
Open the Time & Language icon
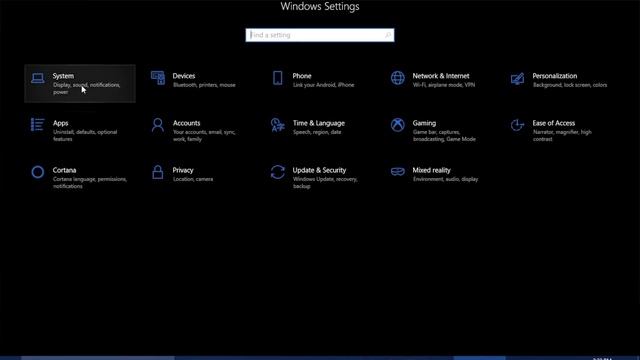pos(278,125)
